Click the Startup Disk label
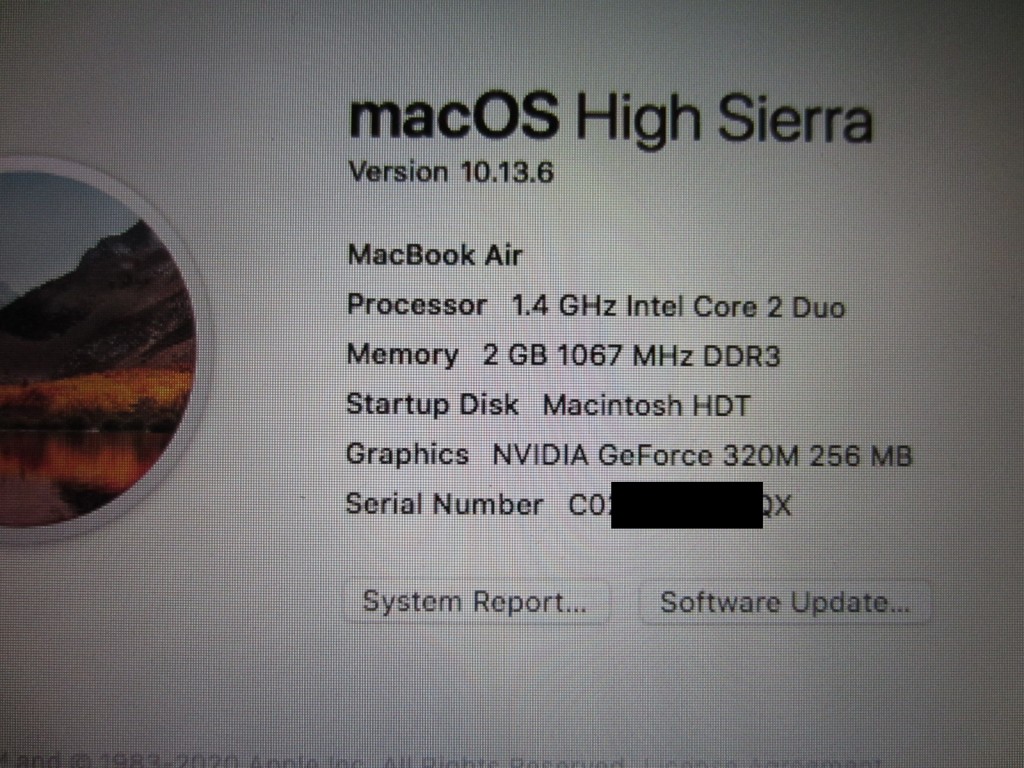Viewport: 1024px width, 768px height. pyautogui.click(x=432, y=404)
